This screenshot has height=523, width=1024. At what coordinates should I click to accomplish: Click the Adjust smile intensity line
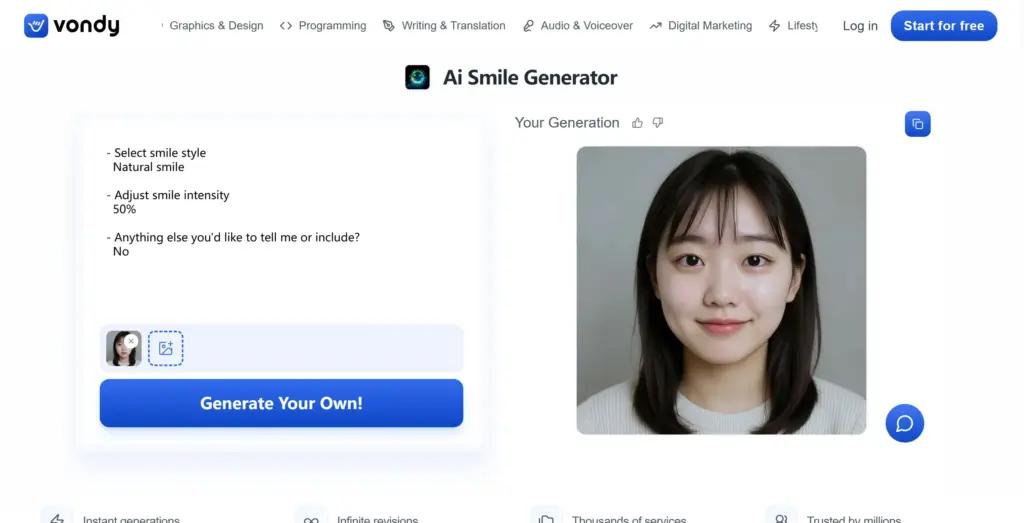tap(168, 195)
